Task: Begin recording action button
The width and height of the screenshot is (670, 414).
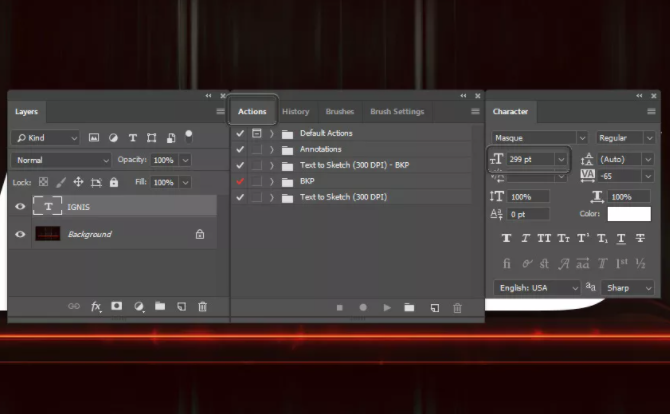Action: click(x=363, y=308)
